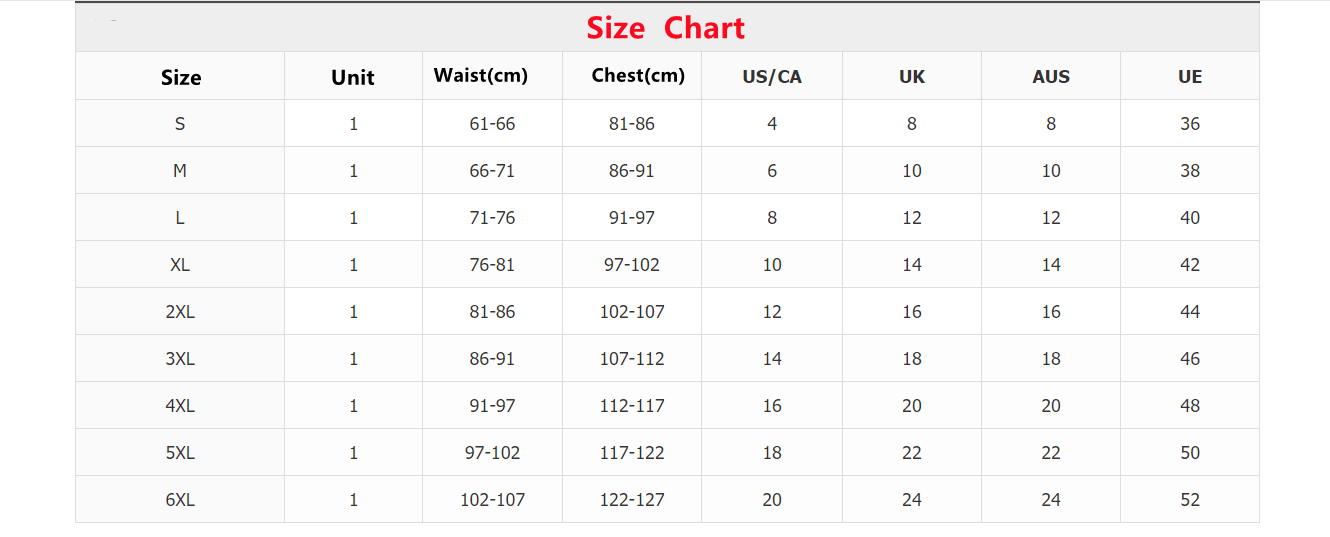Click the UE value 36
1330x537 pixels.
point(1190,124)
